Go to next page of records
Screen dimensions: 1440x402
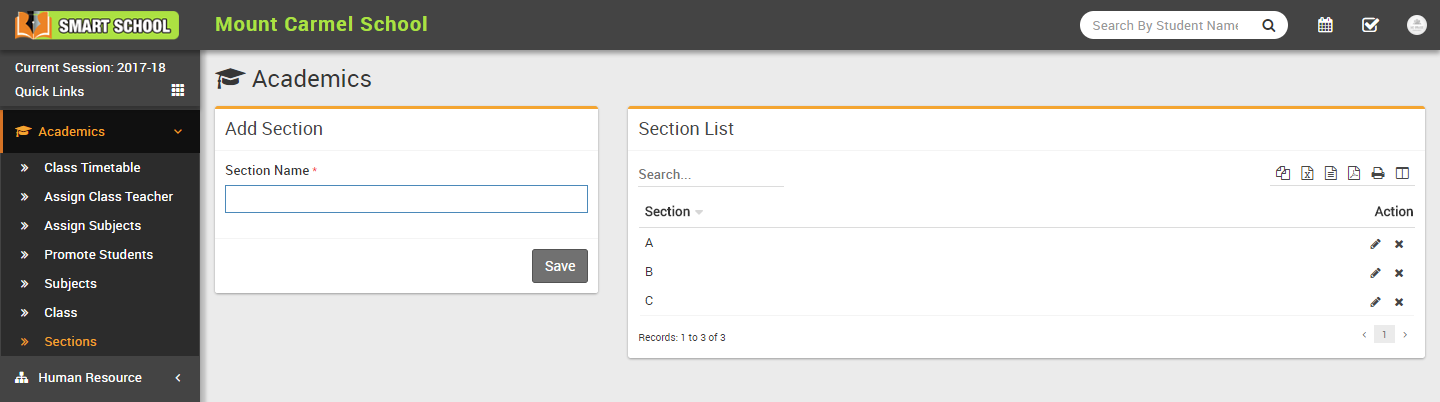[x=1405, y=335]
